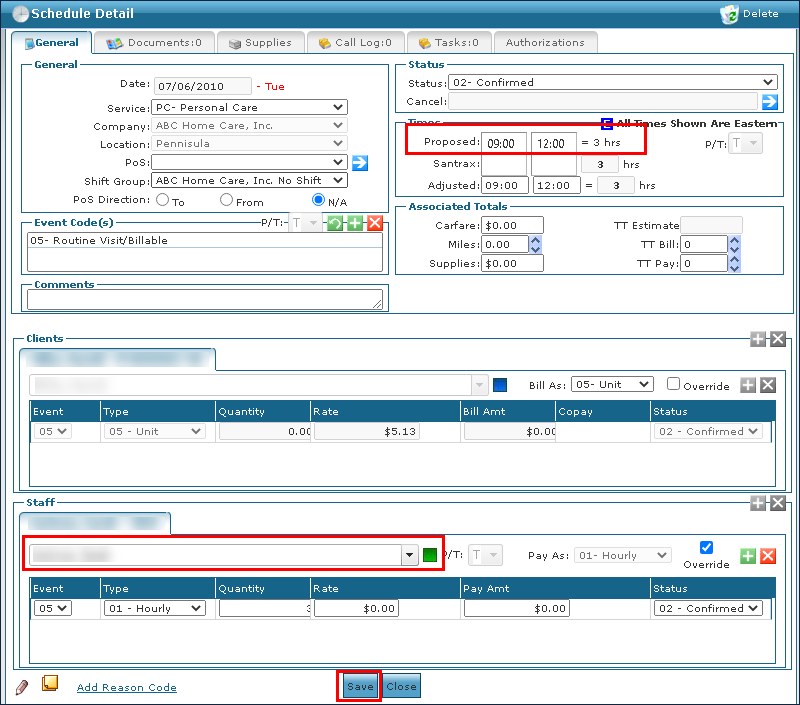The image size is (800, 705).
Task: Uncheck the staff Override checkbox
Action: click(x=706, y=547)
